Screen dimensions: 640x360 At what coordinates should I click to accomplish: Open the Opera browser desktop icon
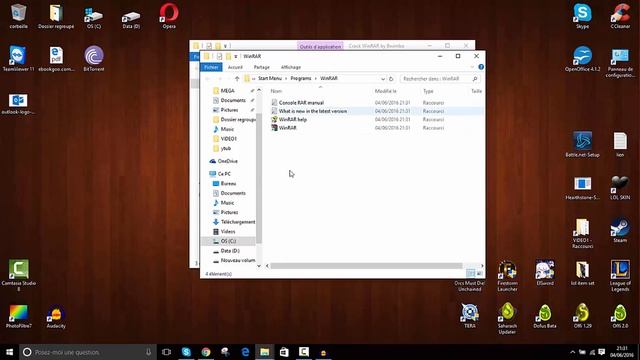click(169, 16)
